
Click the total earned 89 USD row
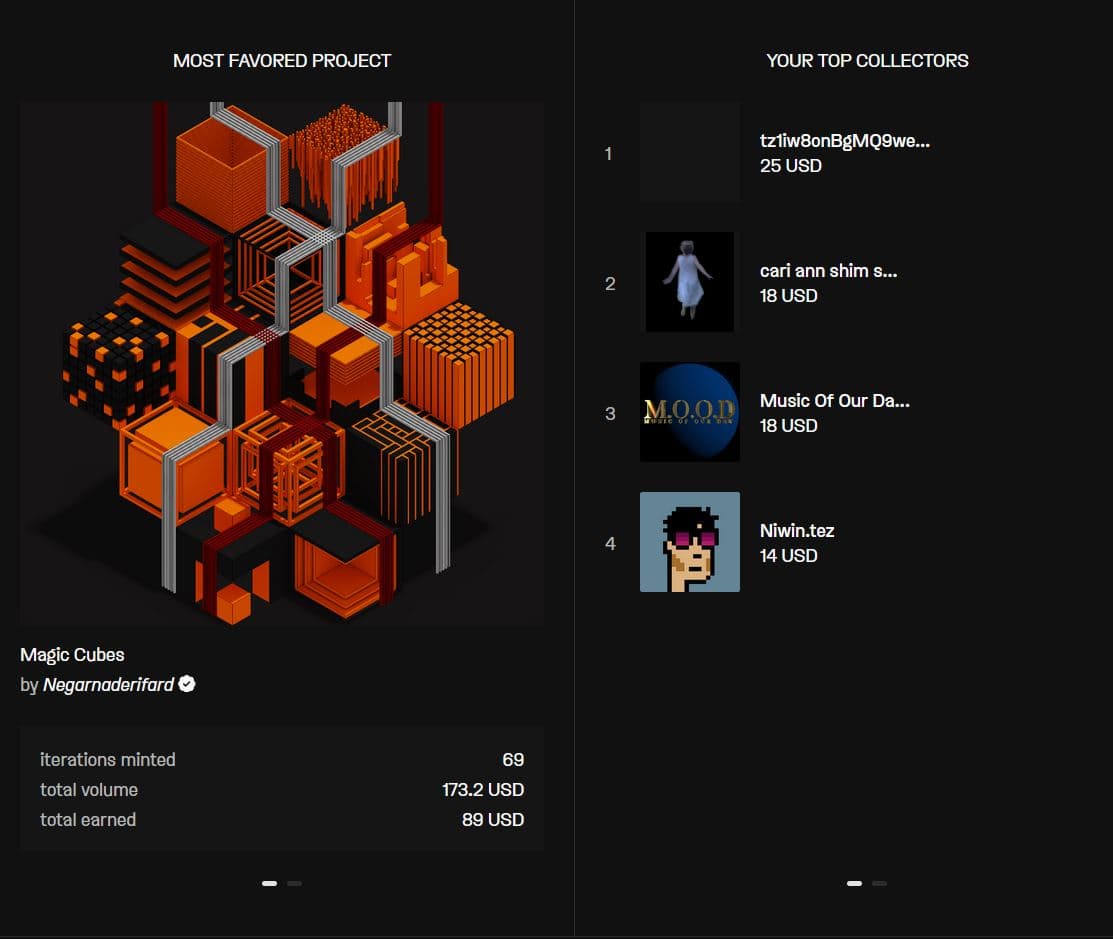282,820
